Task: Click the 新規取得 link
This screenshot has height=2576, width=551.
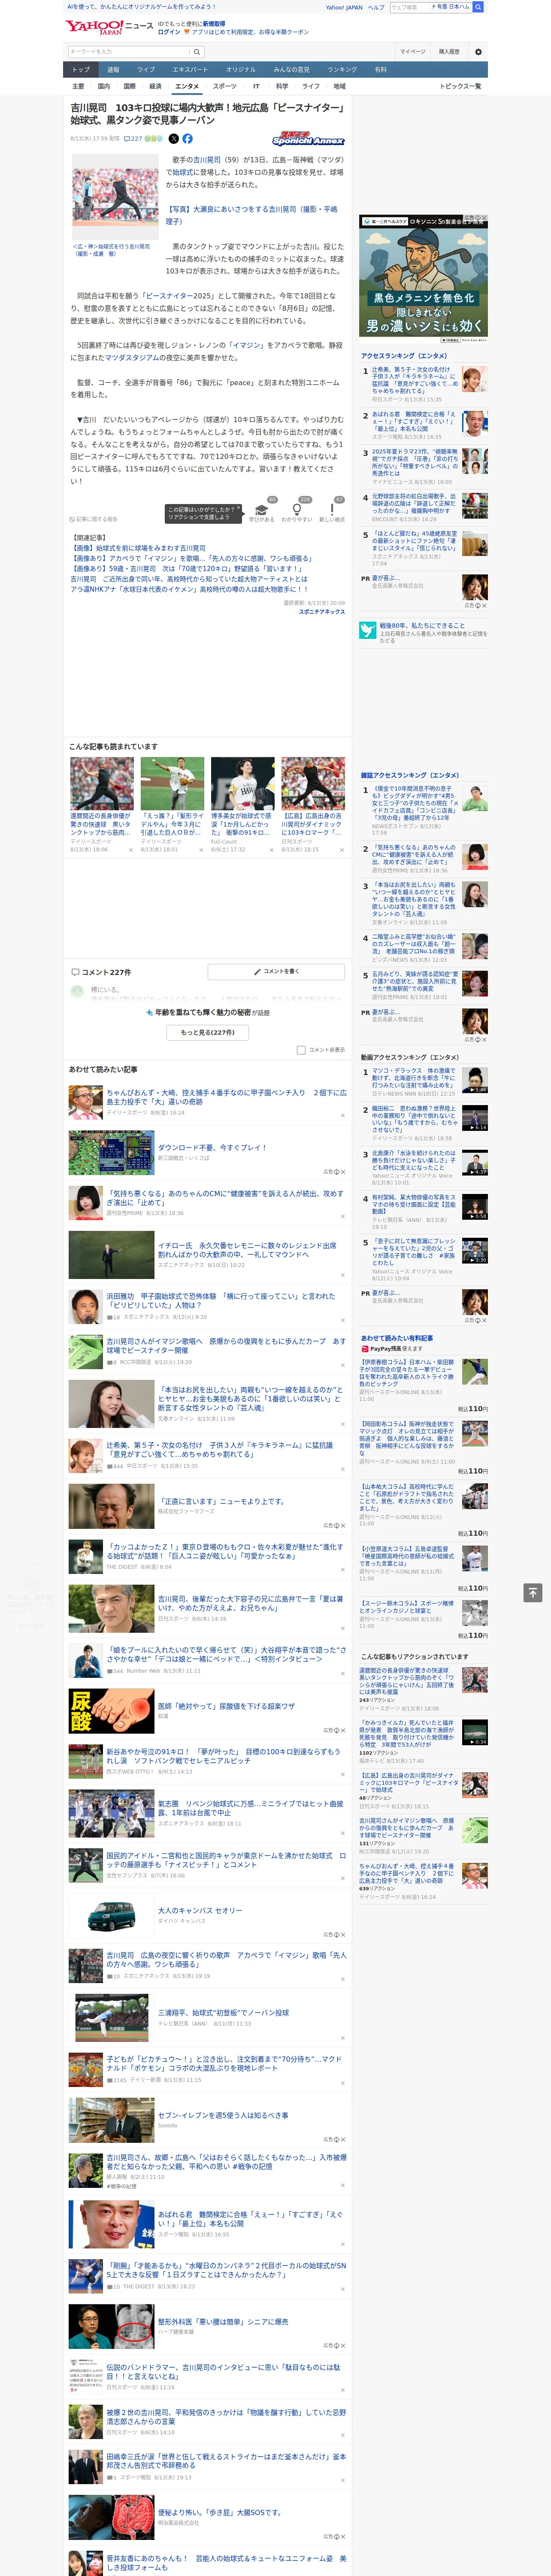Action: 214,23
